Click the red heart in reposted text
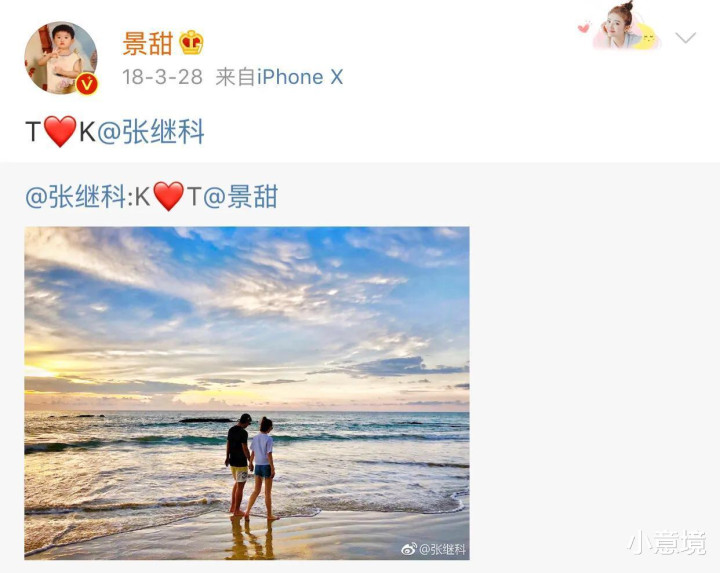The image size is (720, 573). [x=168, y=196]
